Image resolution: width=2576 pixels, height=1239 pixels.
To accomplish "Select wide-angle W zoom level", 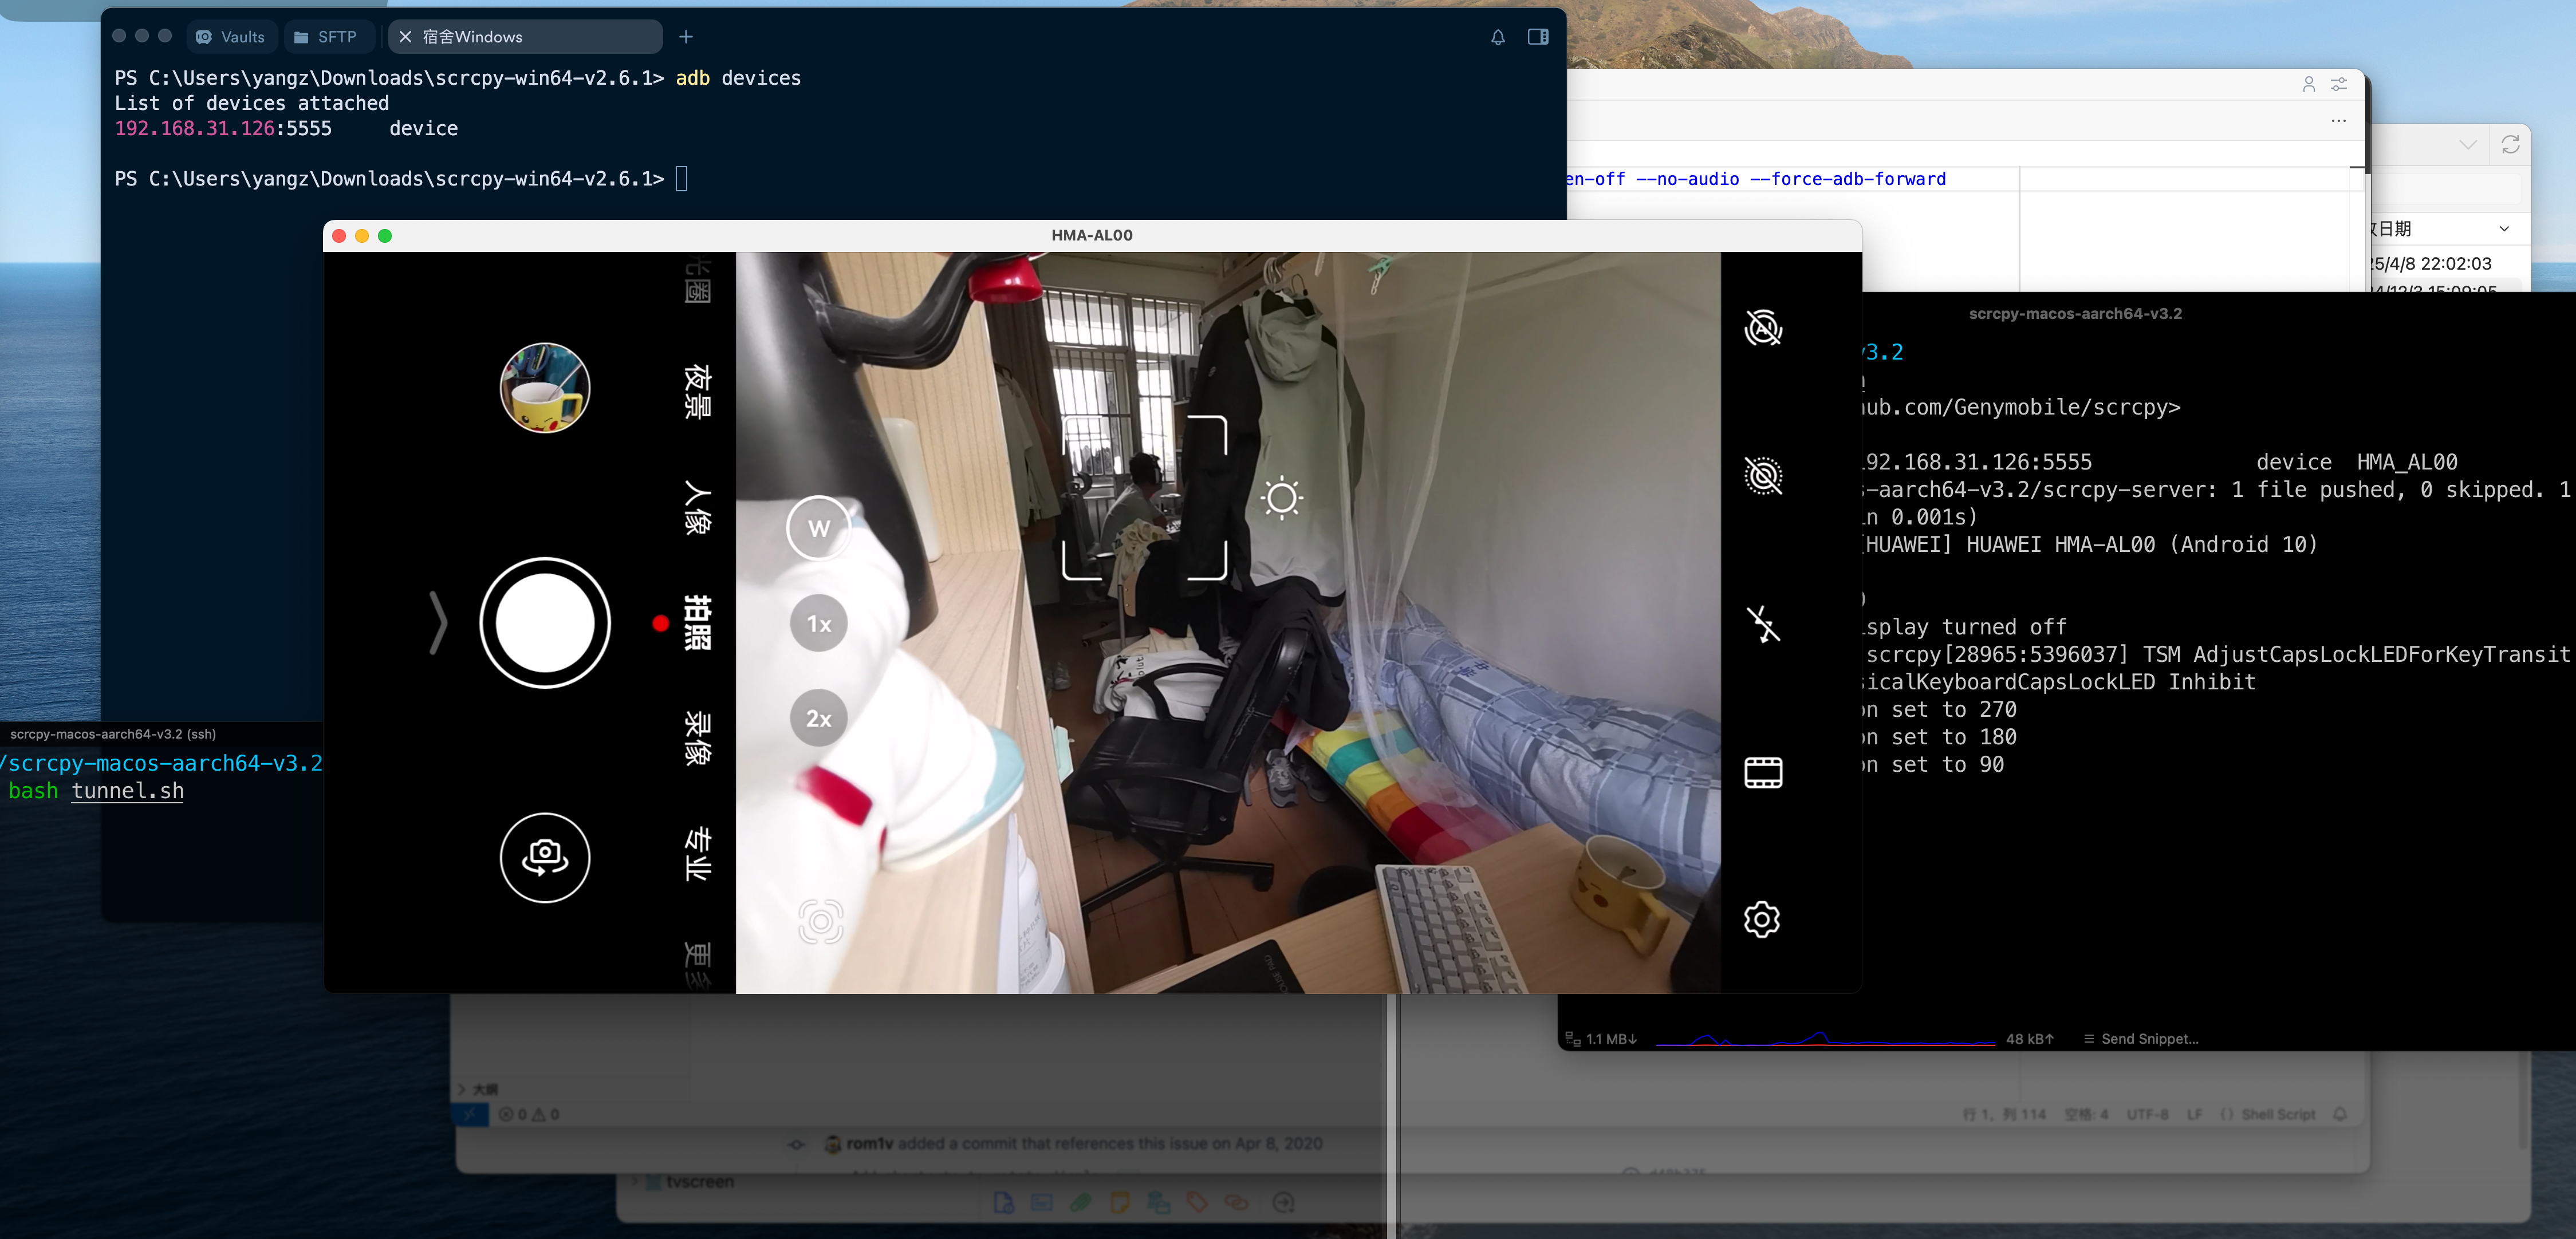I will click(818, 528).
